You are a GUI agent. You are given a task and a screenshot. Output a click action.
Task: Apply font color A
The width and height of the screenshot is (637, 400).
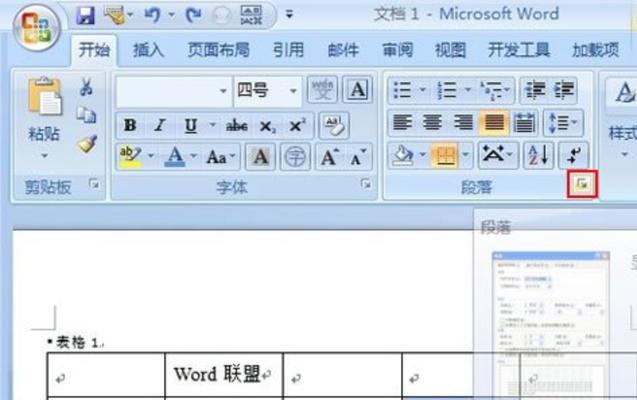coord(175,157)
